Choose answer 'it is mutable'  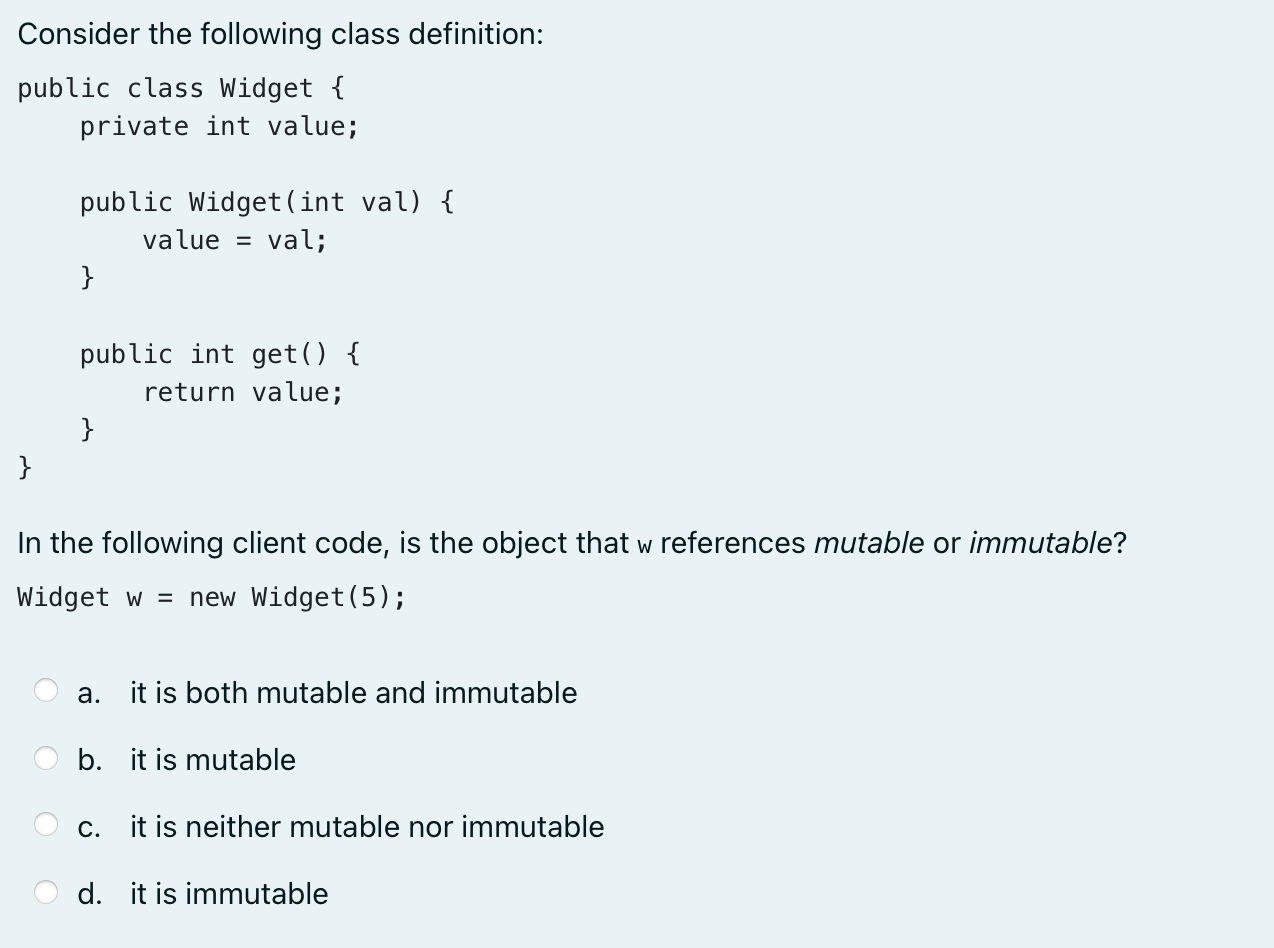point(213,760)
